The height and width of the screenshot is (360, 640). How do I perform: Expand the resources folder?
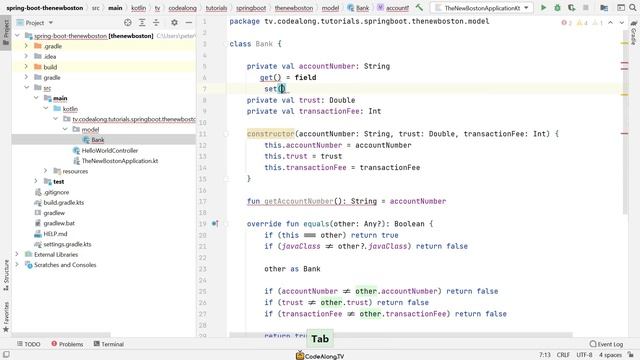tap(46, 171)
